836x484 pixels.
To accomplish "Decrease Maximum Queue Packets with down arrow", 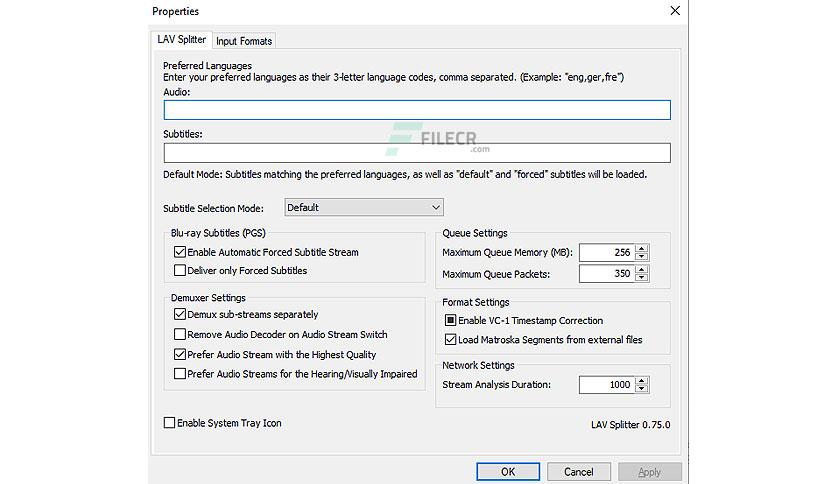I will [x=642, y=278].
